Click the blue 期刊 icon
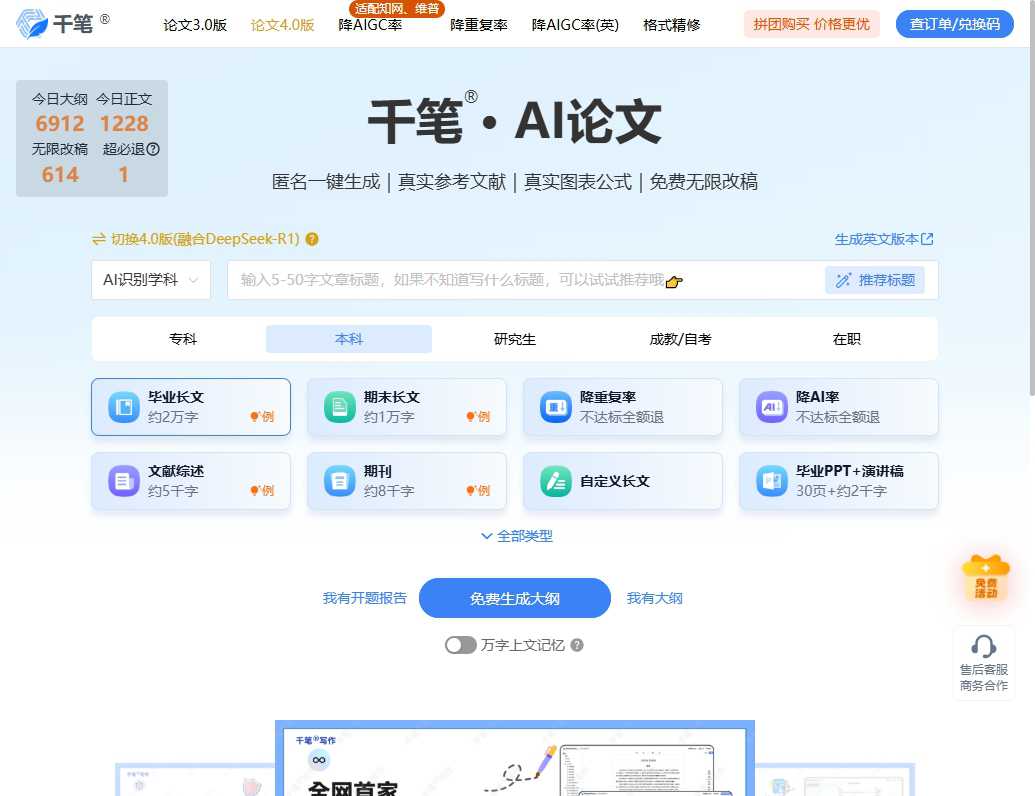 click(339, 481)
